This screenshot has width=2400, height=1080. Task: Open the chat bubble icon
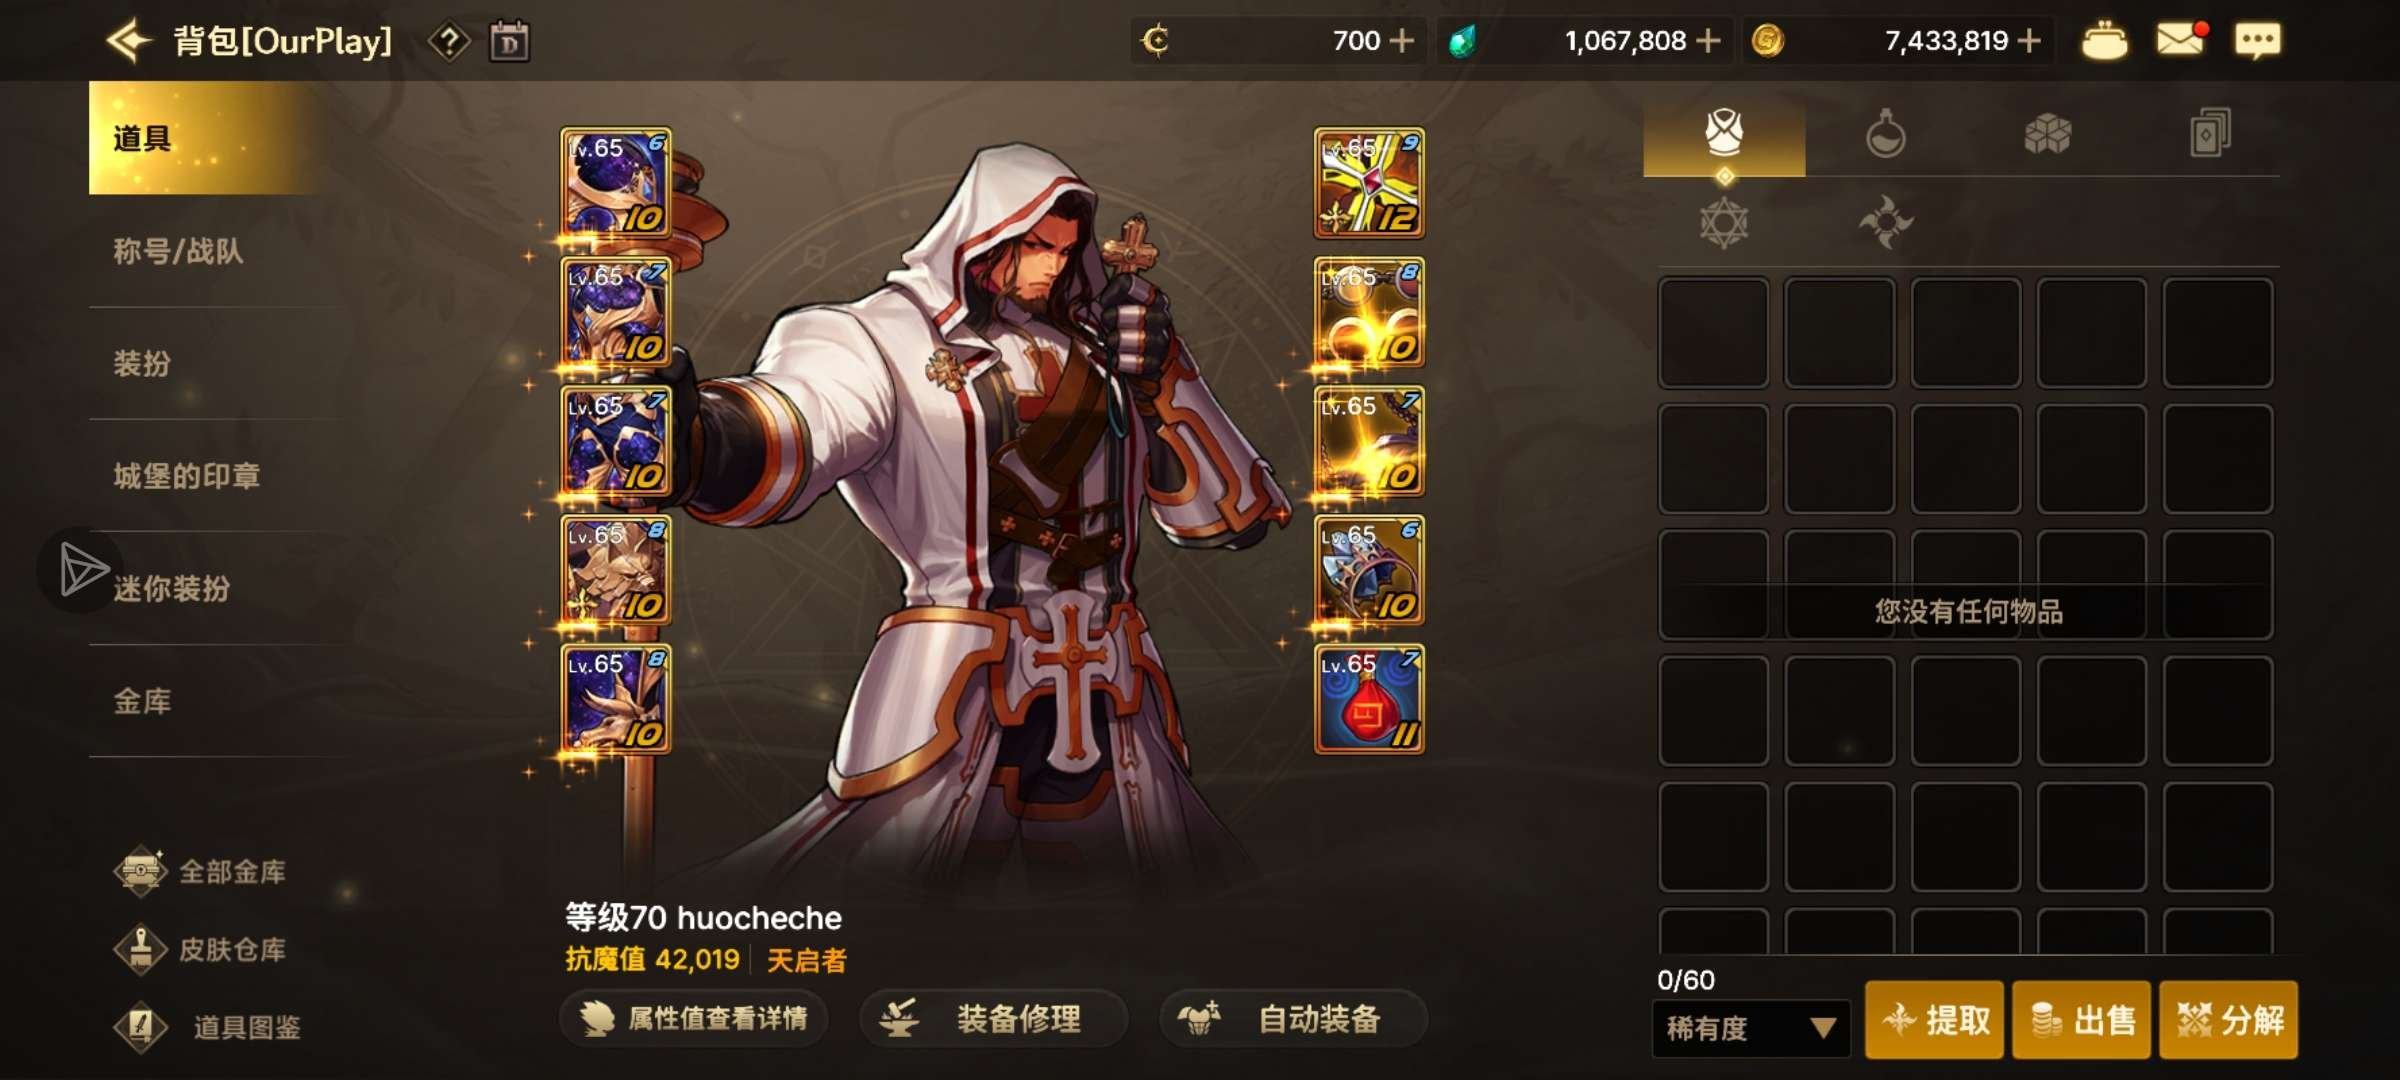tap(2258, 41)
